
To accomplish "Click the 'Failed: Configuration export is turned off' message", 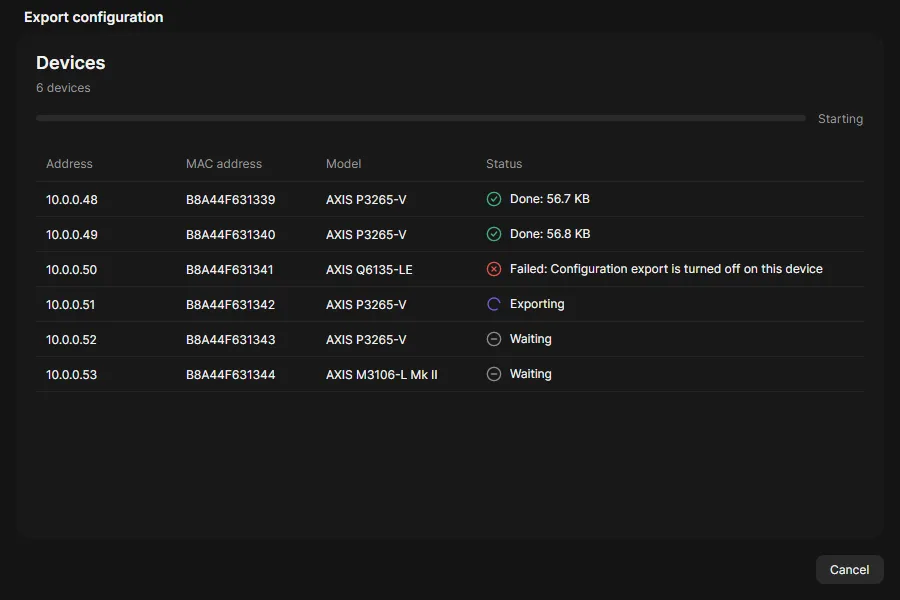I will coord(666,269).
